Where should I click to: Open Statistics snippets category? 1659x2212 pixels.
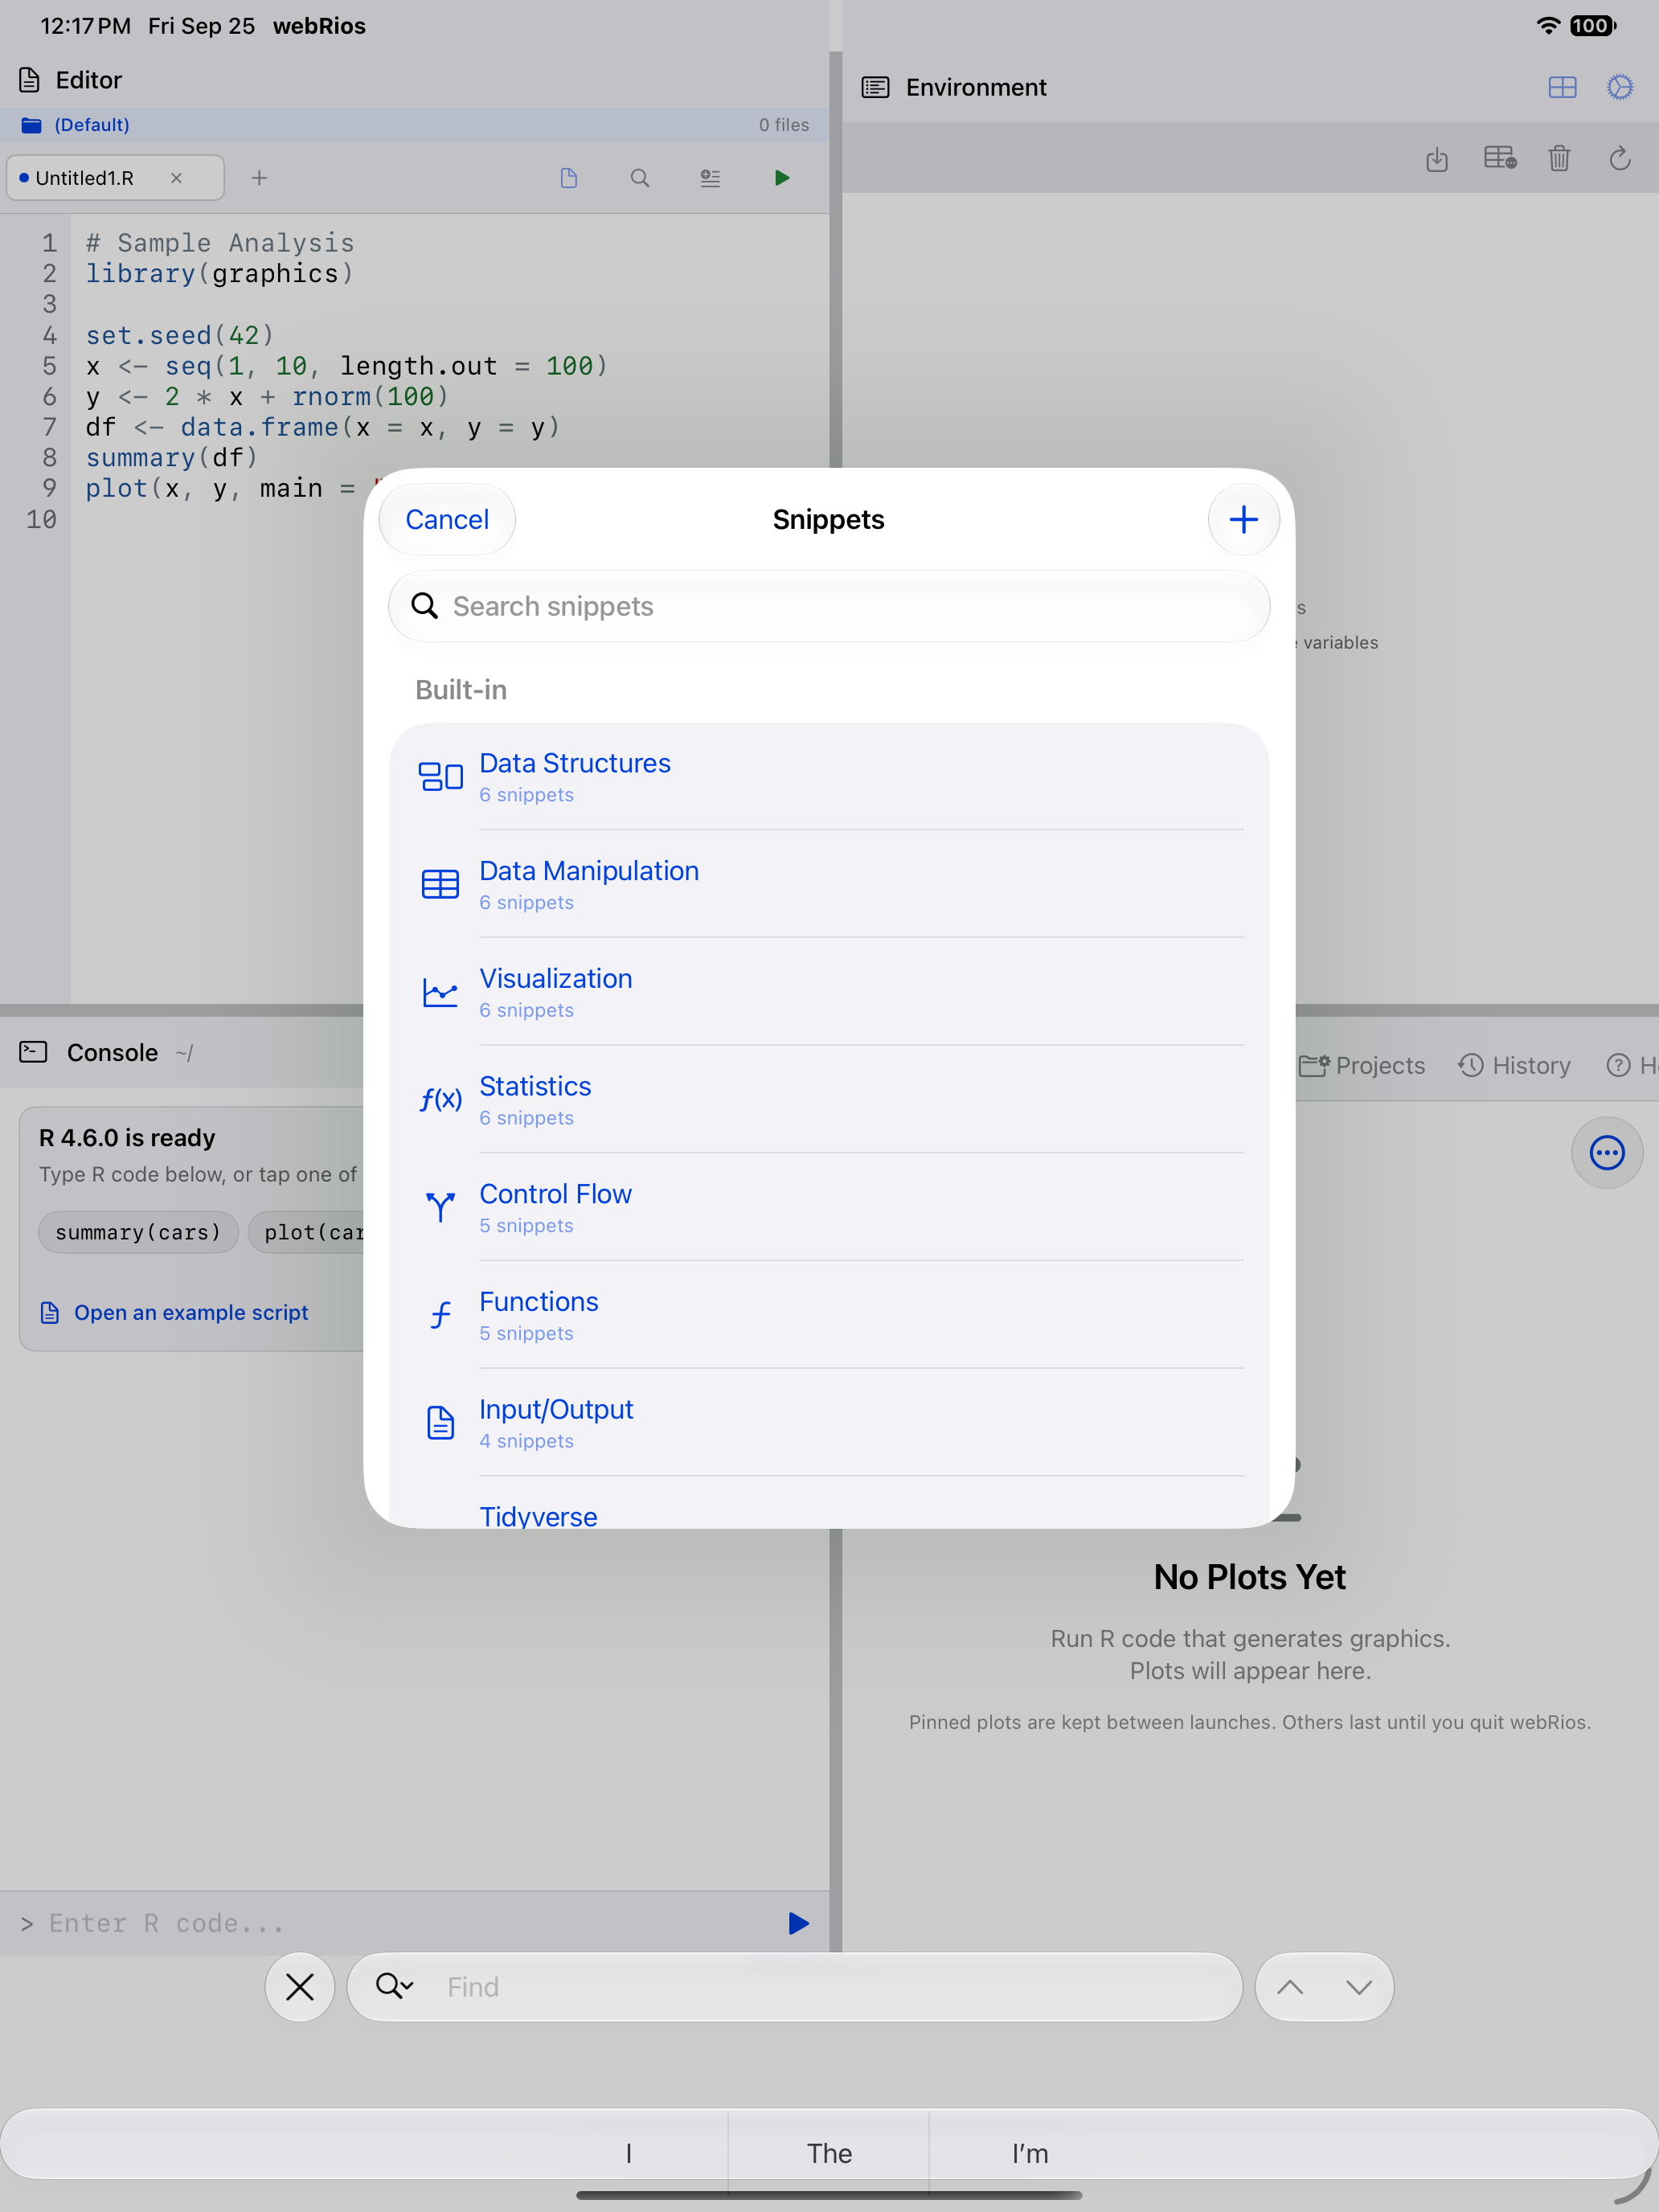(829, 1099)
